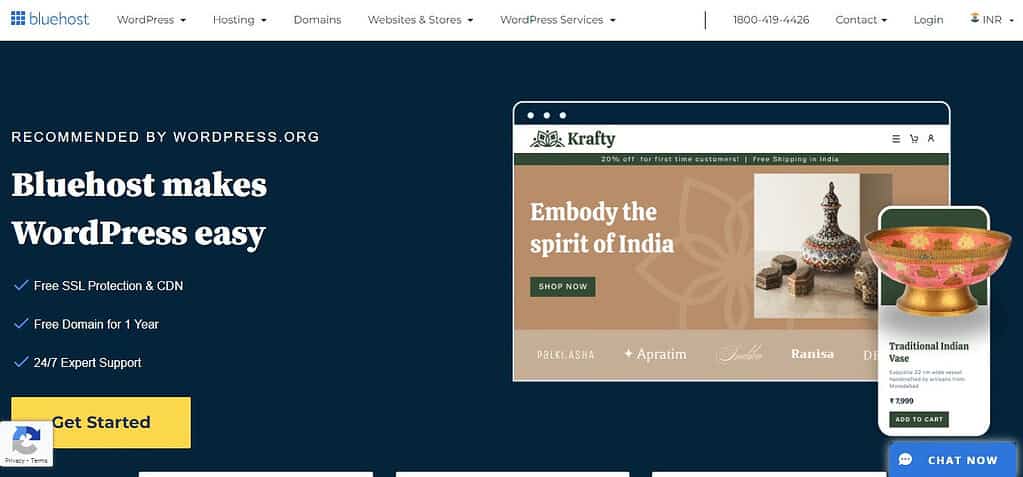The image size is (1023, 477).
Task: Click the 24/7 Expert Support checkmark
Action: click(21, 362)
